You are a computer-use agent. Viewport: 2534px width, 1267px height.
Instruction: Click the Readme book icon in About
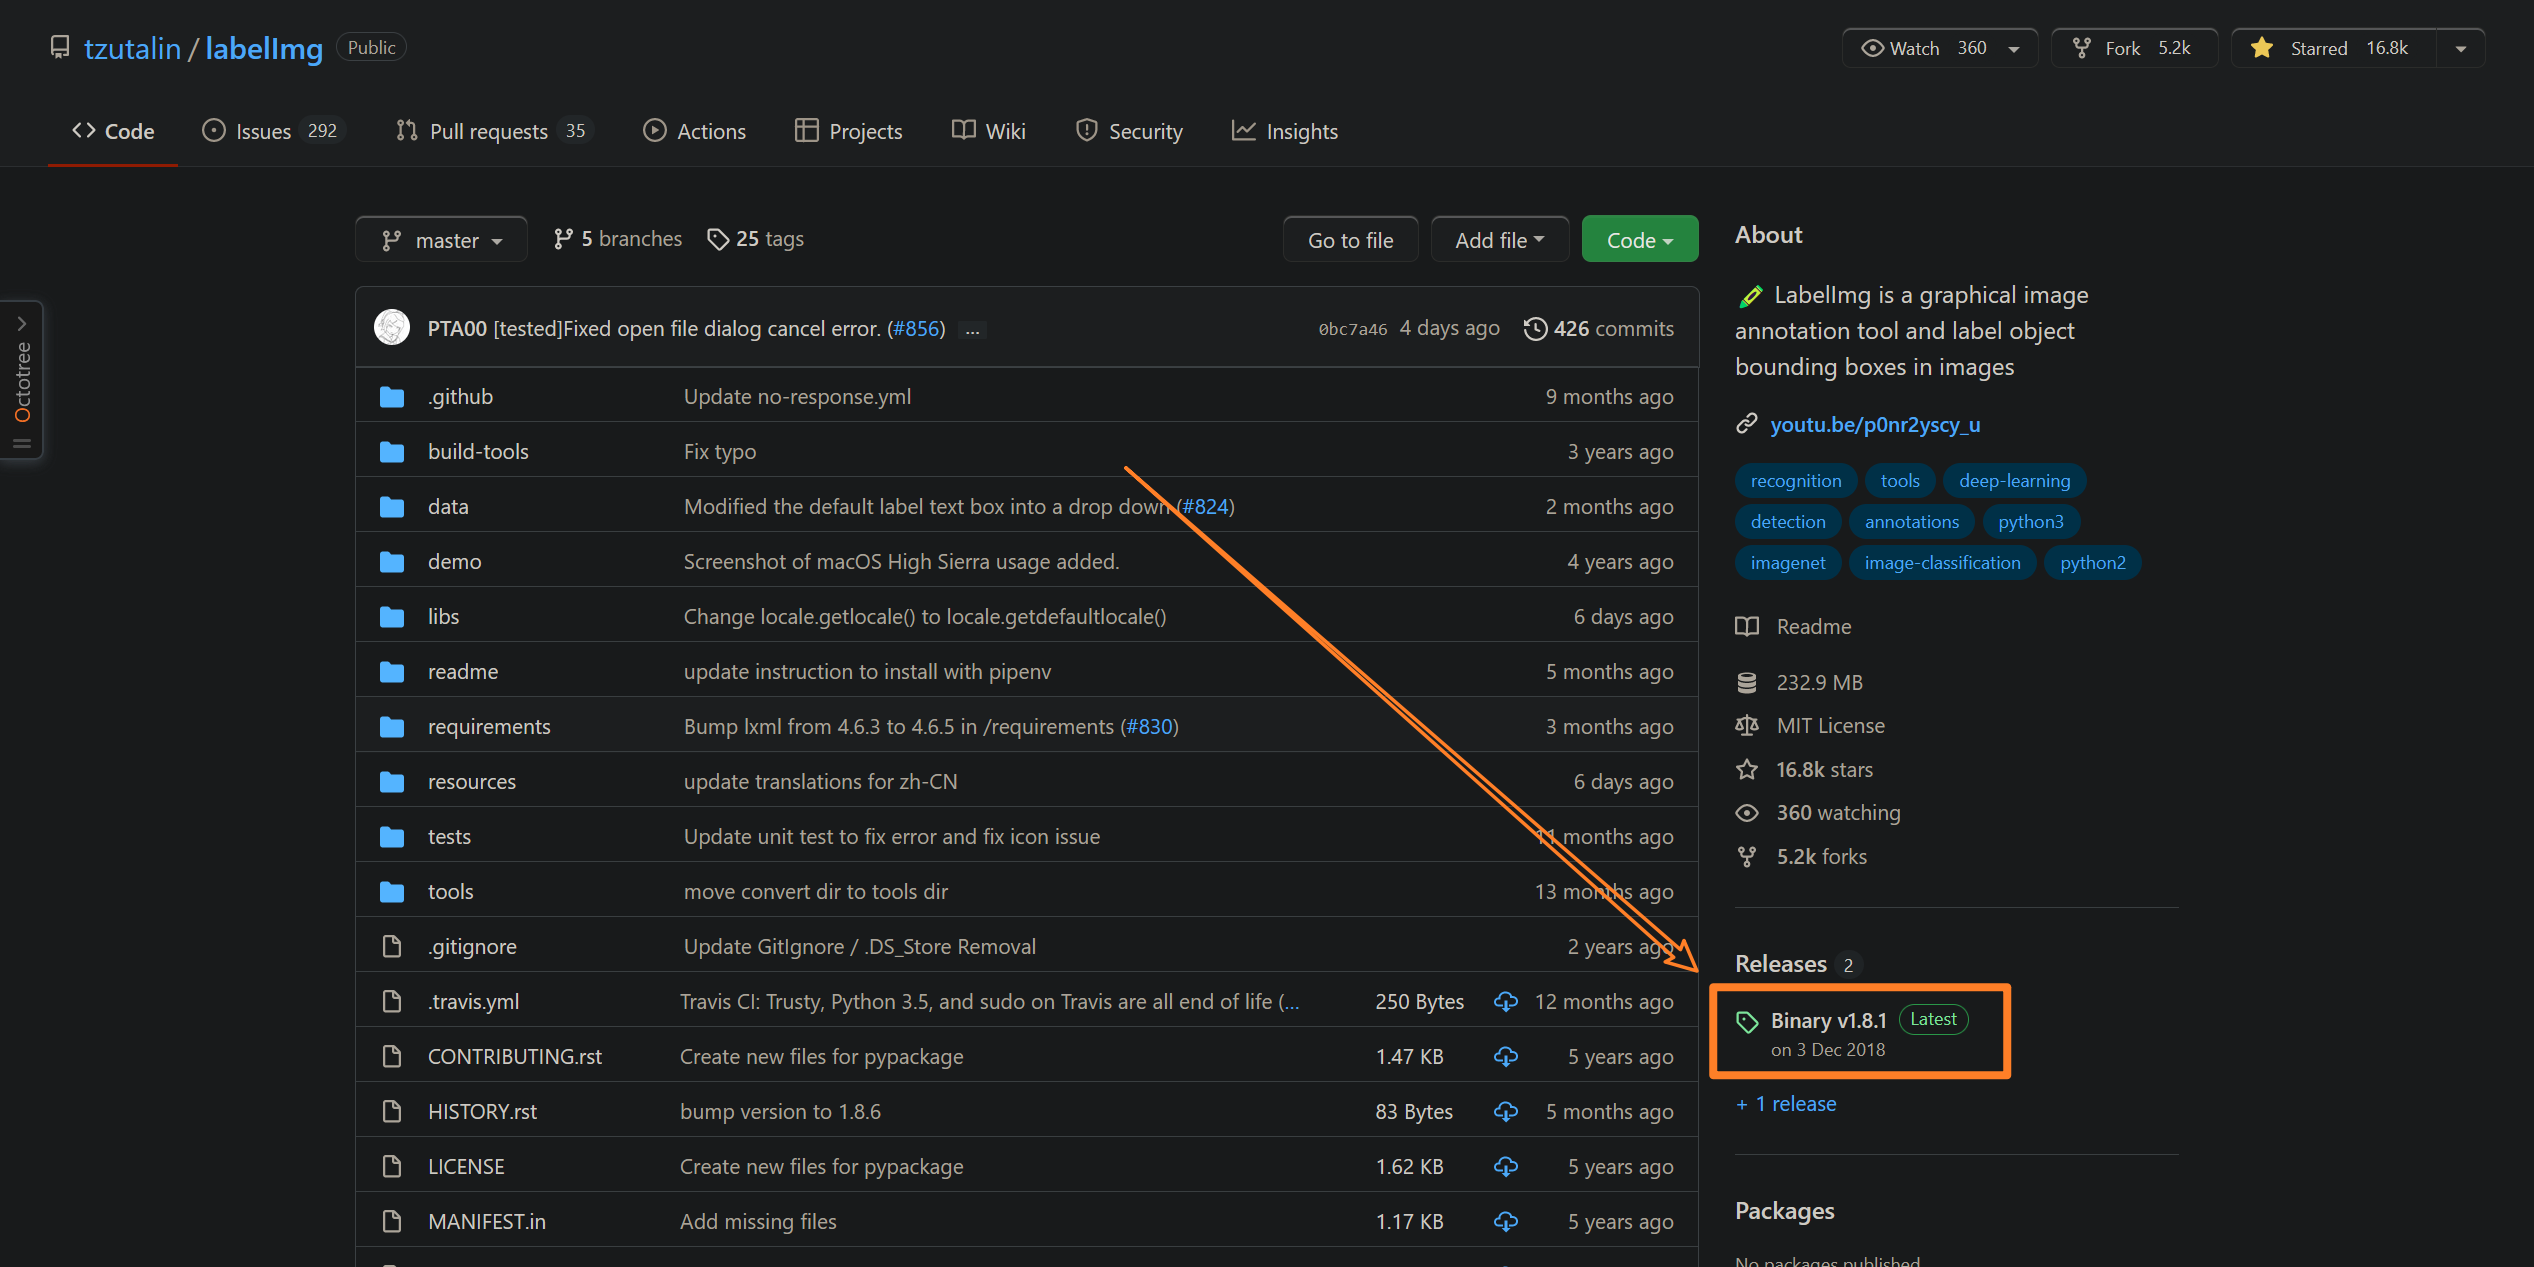click(x=1747, y=627)
